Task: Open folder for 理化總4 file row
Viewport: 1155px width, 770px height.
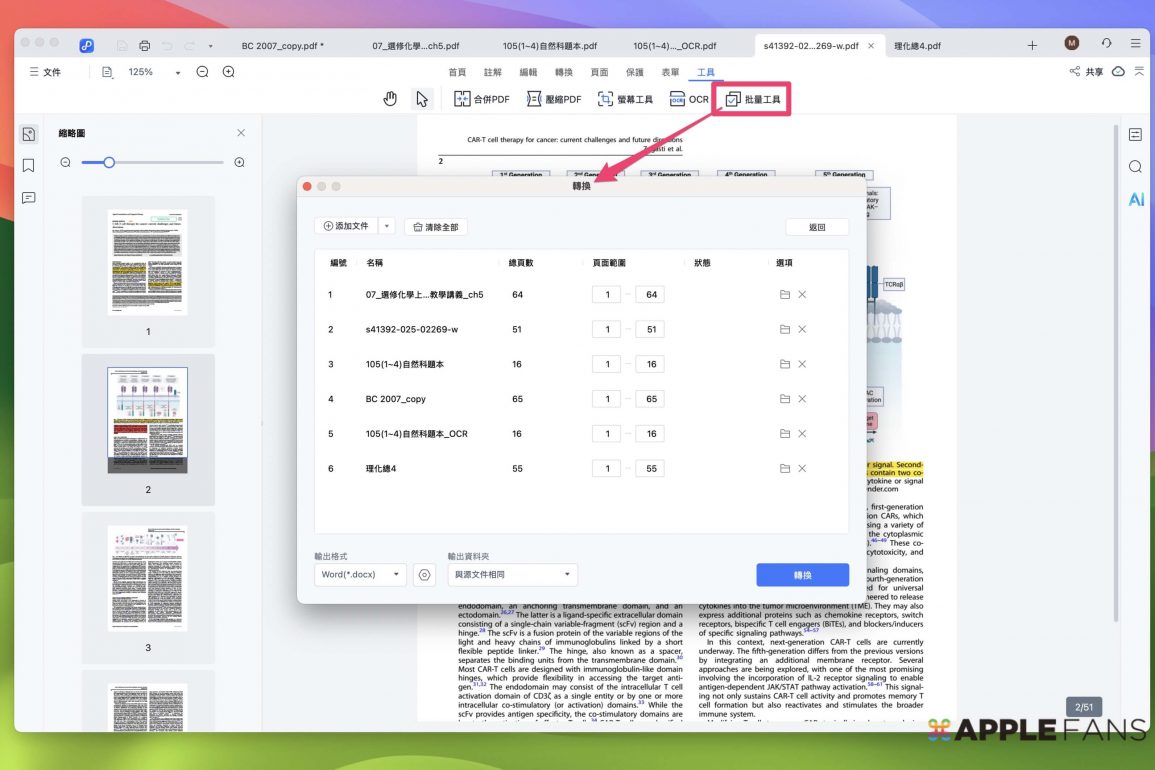Action: pyautogui.click(x=785, y=469)
